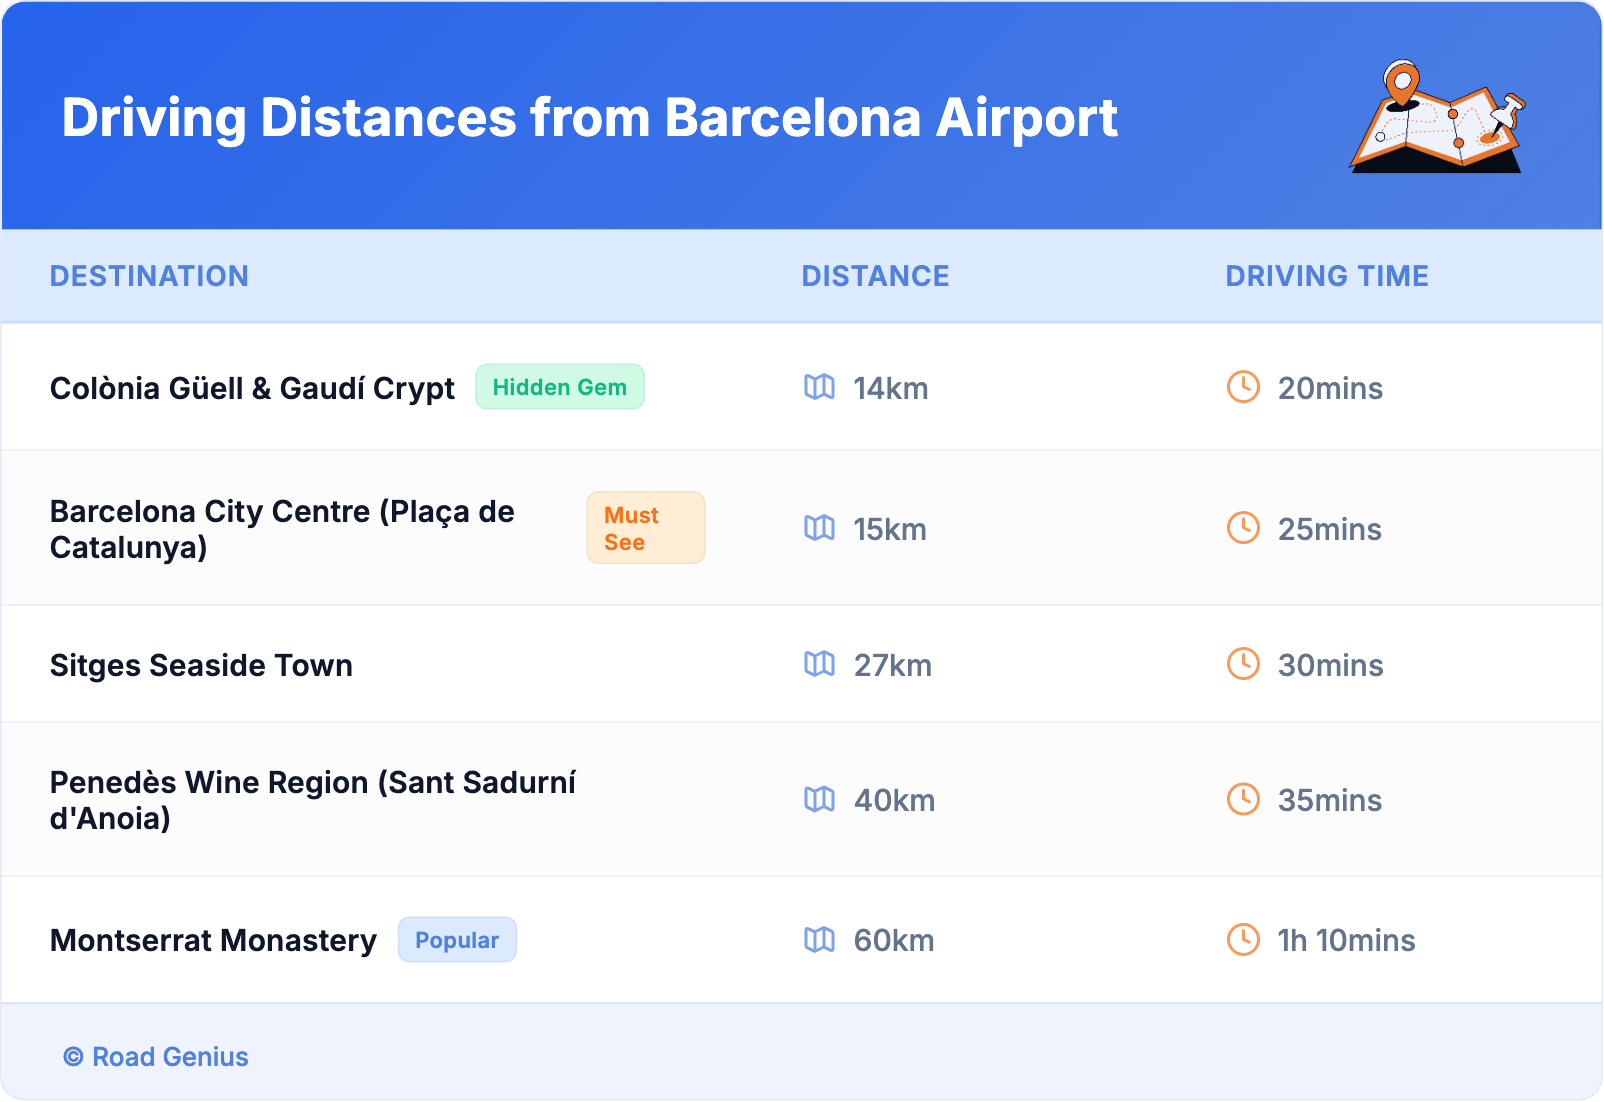The width and height of the screenshot is (1604, 1102).
Task: Click the Driving Time column header
Action: click(x=1326, y=276)
